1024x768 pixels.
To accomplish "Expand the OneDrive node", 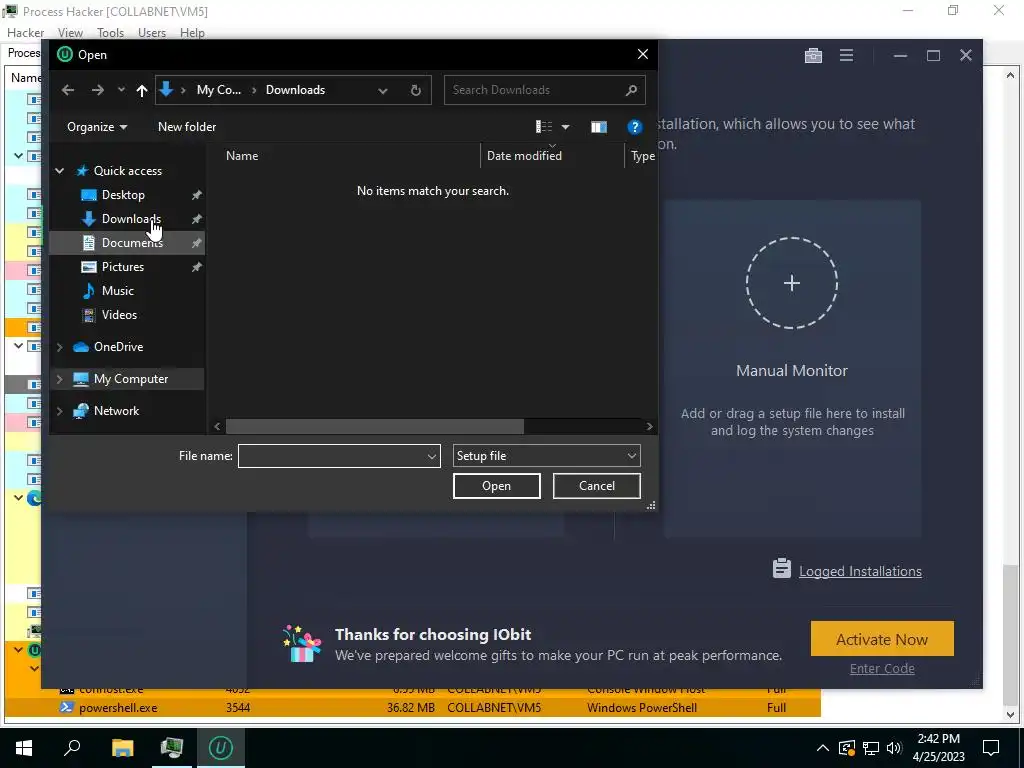I will click(x=59, y=347).
